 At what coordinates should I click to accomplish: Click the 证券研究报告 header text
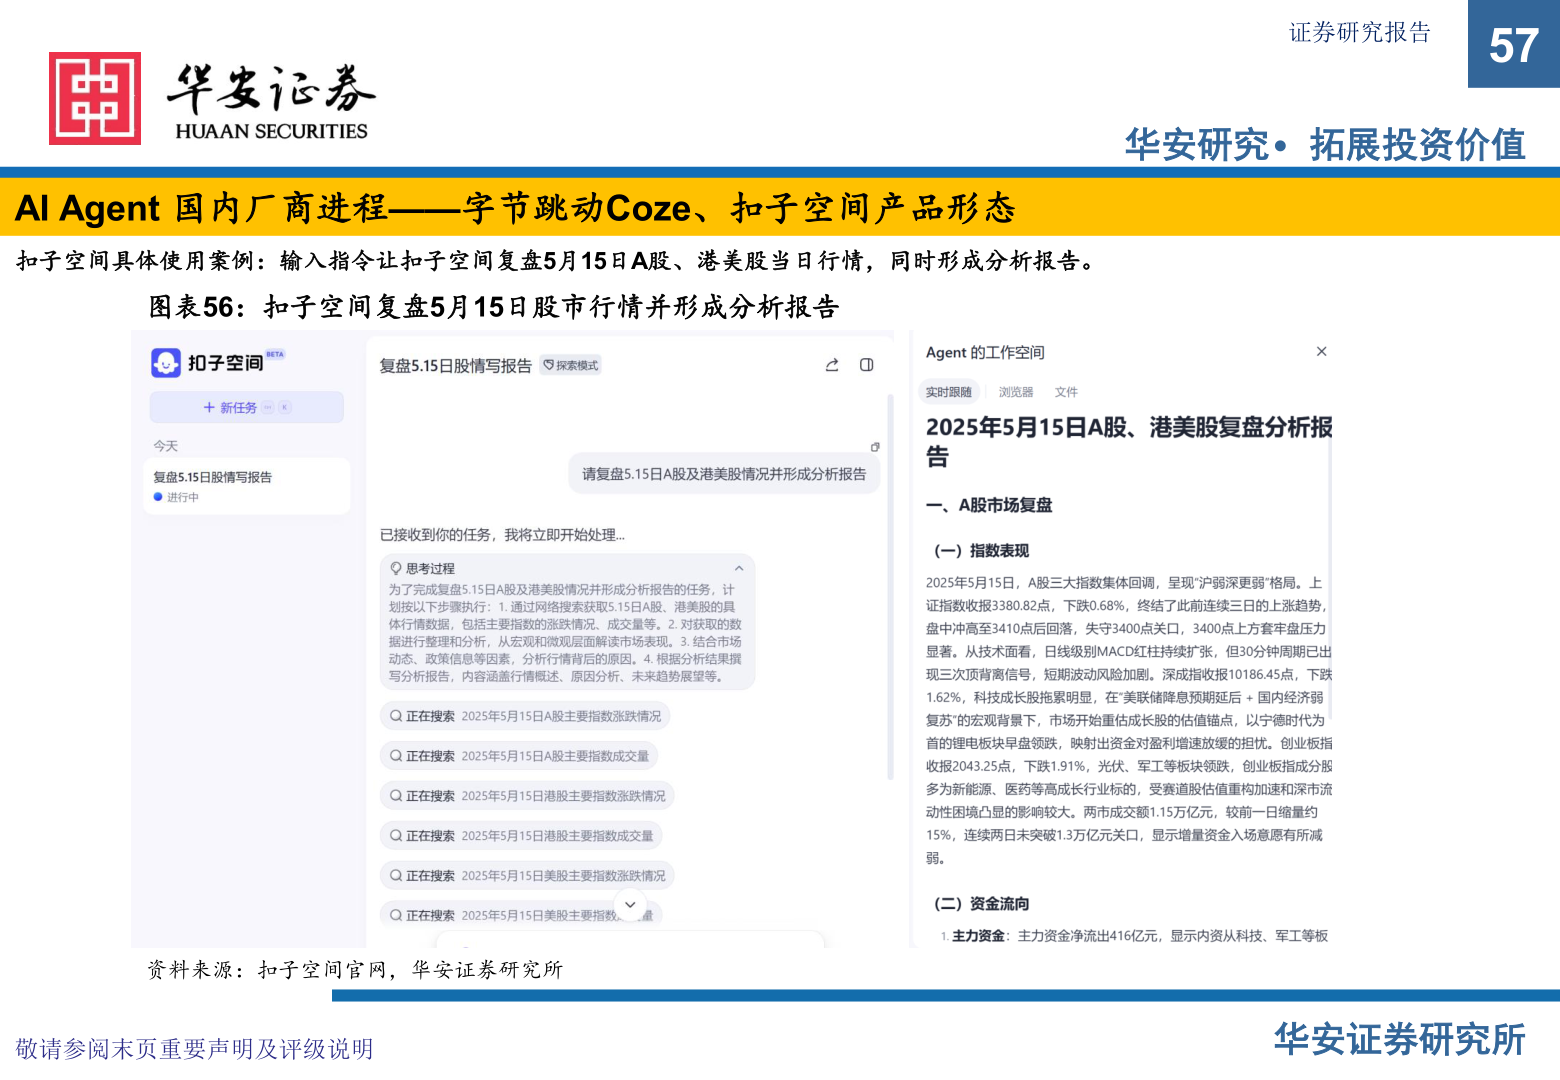pos(1360,33)
